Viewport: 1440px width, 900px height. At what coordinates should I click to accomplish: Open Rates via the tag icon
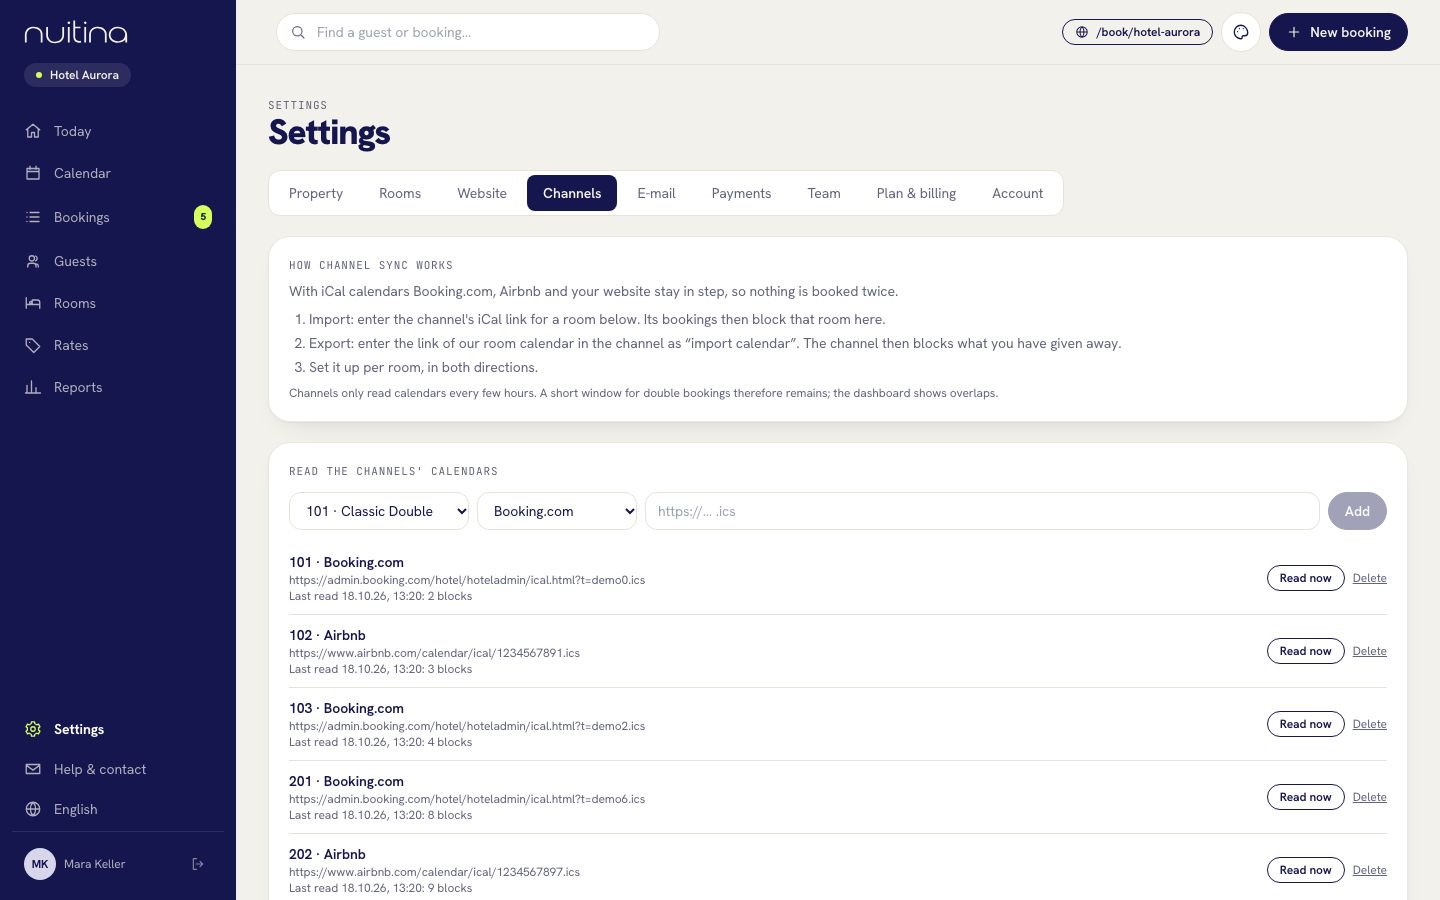tap(33, 345)
